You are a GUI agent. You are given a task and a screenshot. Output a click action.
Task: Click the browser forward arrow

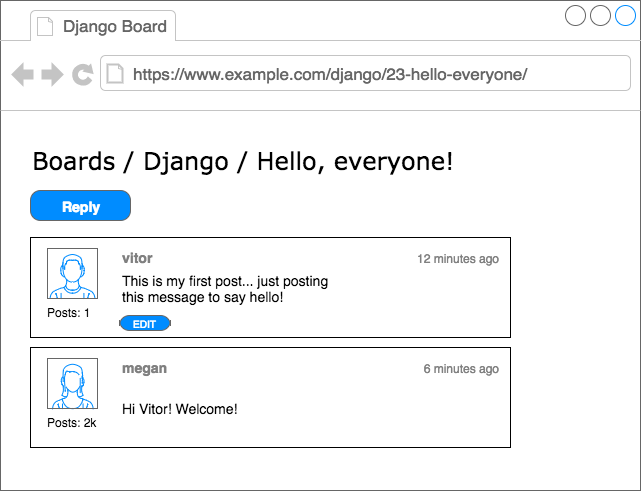pyautogui.click(x=52, y=74)
